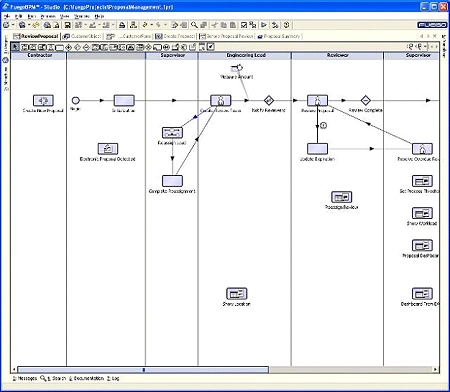Select the arrow pointer tool in diagram palette
Screen dimensions: 450x392
15,47
